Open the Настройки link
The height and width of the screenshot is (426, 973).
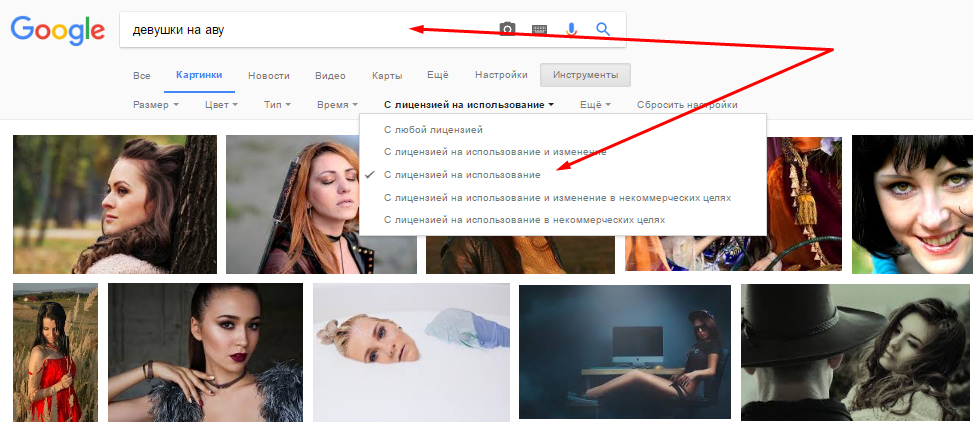click(501, 76)
